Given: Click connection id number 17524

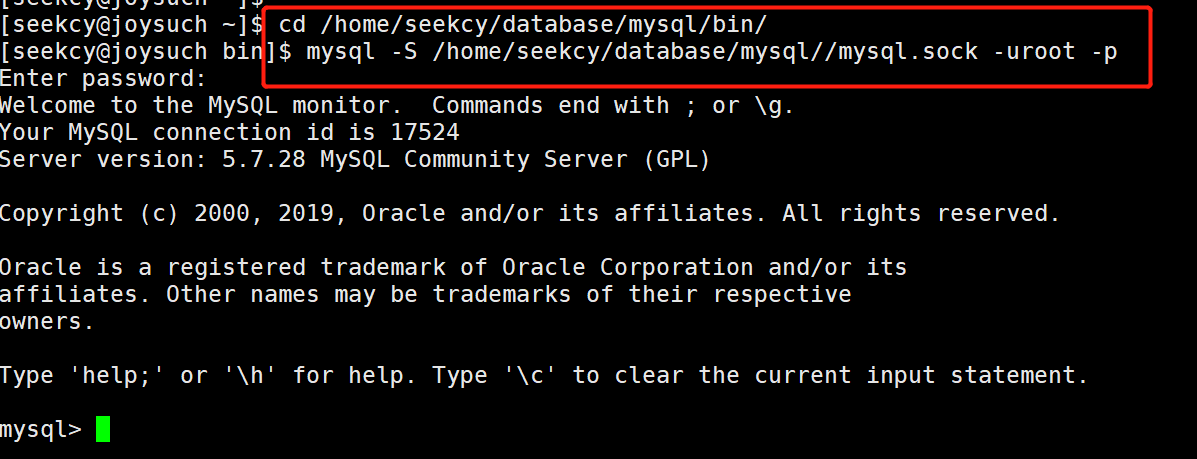Looking at the screenshot, I should coord(425,133).
